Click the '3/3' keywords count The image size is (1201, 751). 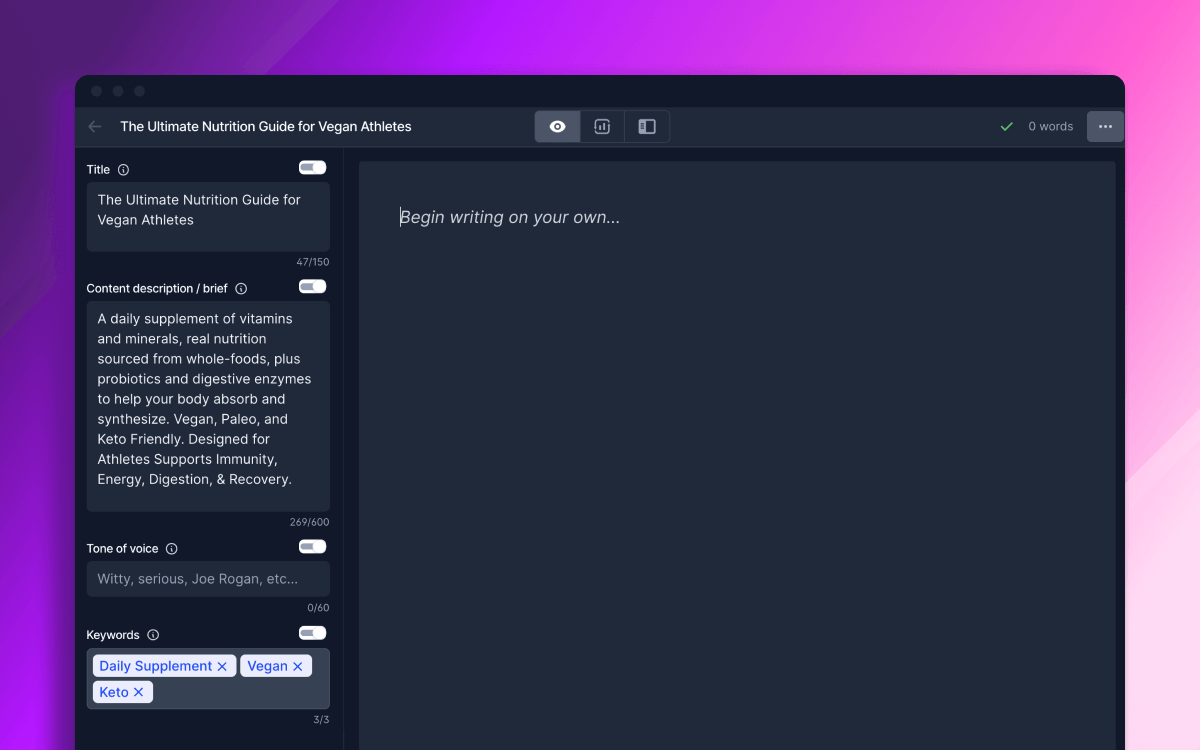[321, 720]
